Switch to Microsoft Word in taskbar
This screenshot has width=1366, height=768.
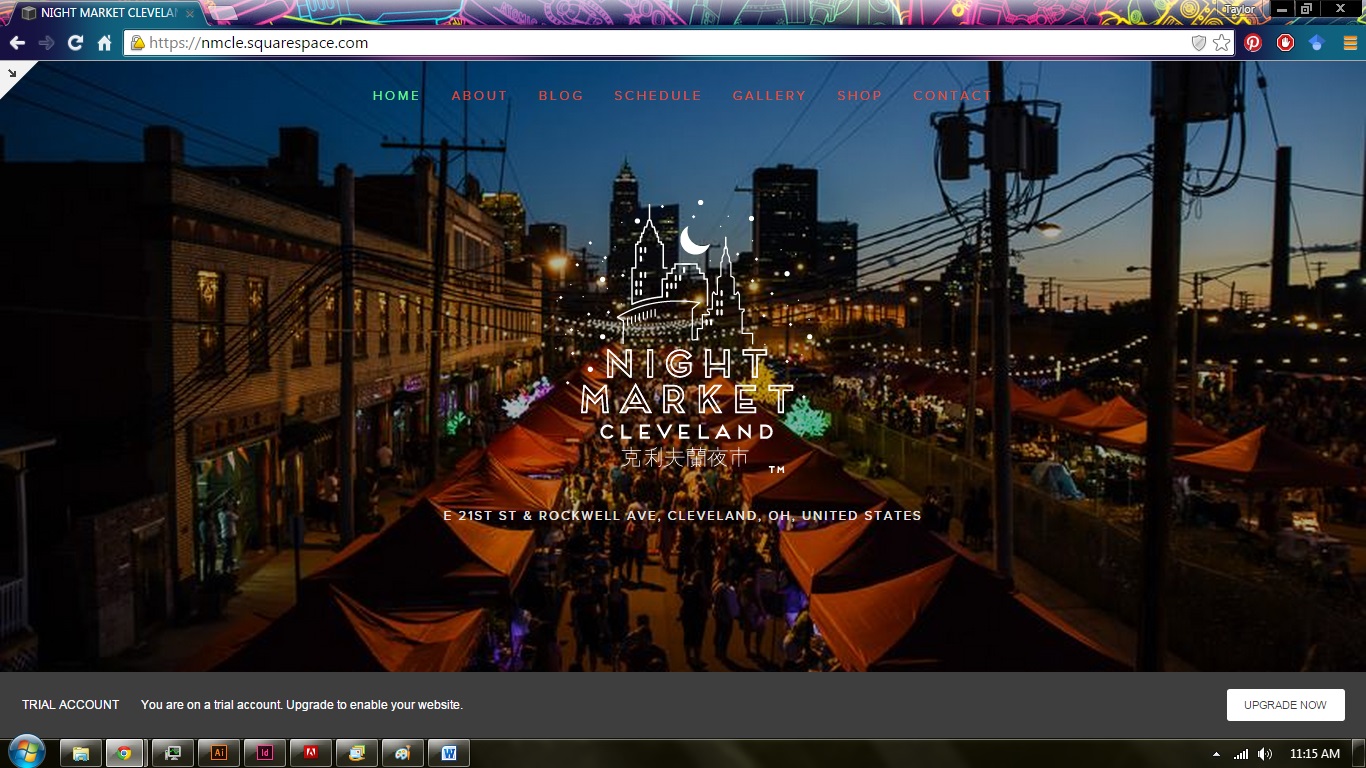coord(449,753)
